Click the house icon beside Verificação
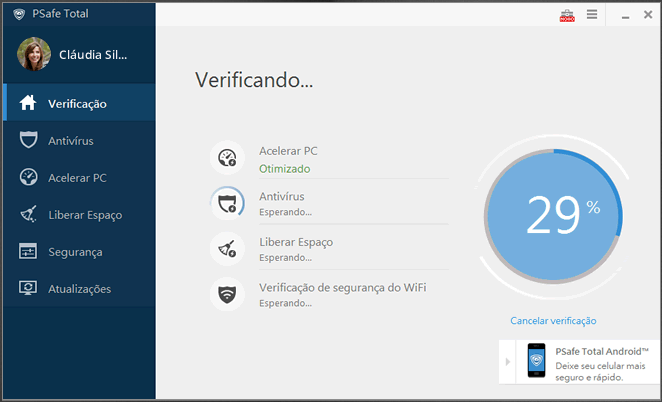Image resolution: width=662 pixels, height=402 pixels. coord(28,103)
